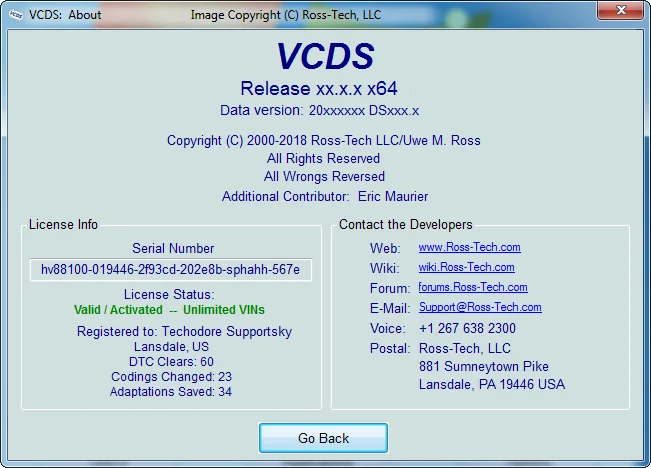
Task: Open the wiki.Ross-Tech.com link
Action: pos(466,267)
